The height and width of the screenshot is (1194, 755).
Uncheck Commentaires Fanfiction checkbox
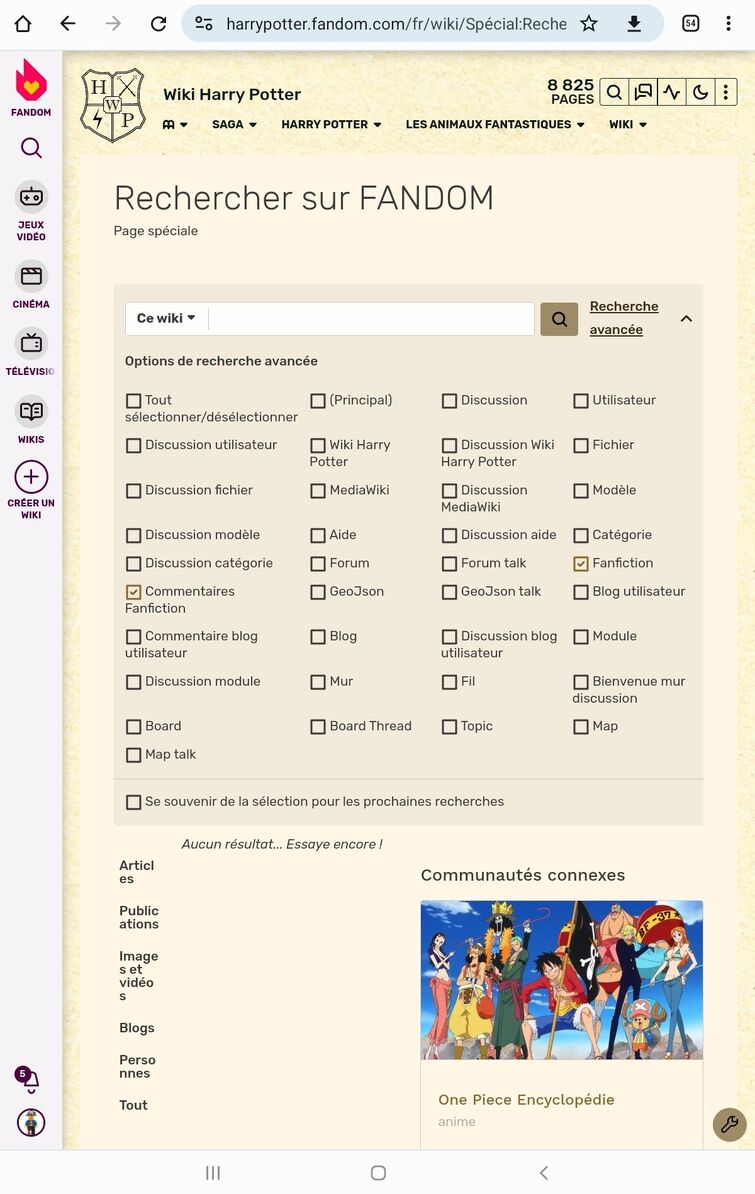133,592
